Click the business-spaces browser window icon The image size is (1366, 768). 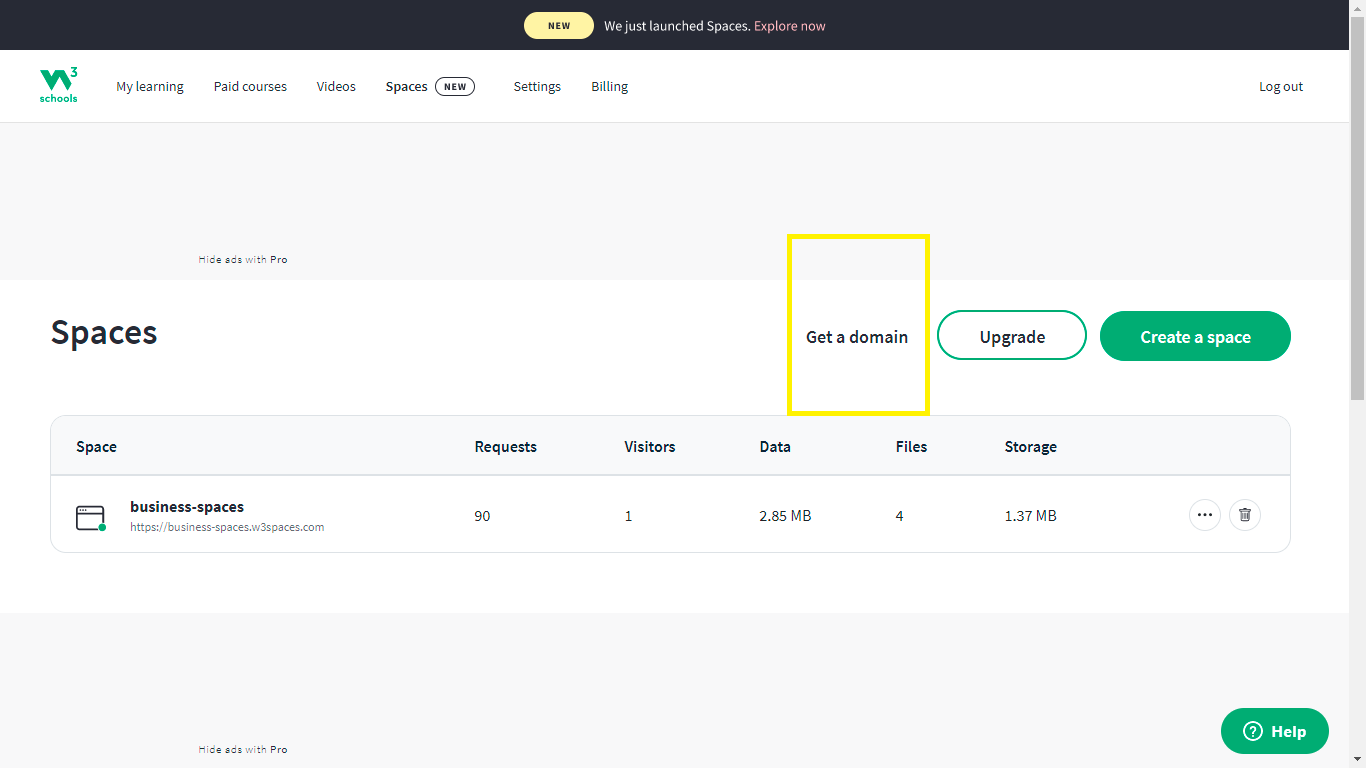(x=91, y=518)
